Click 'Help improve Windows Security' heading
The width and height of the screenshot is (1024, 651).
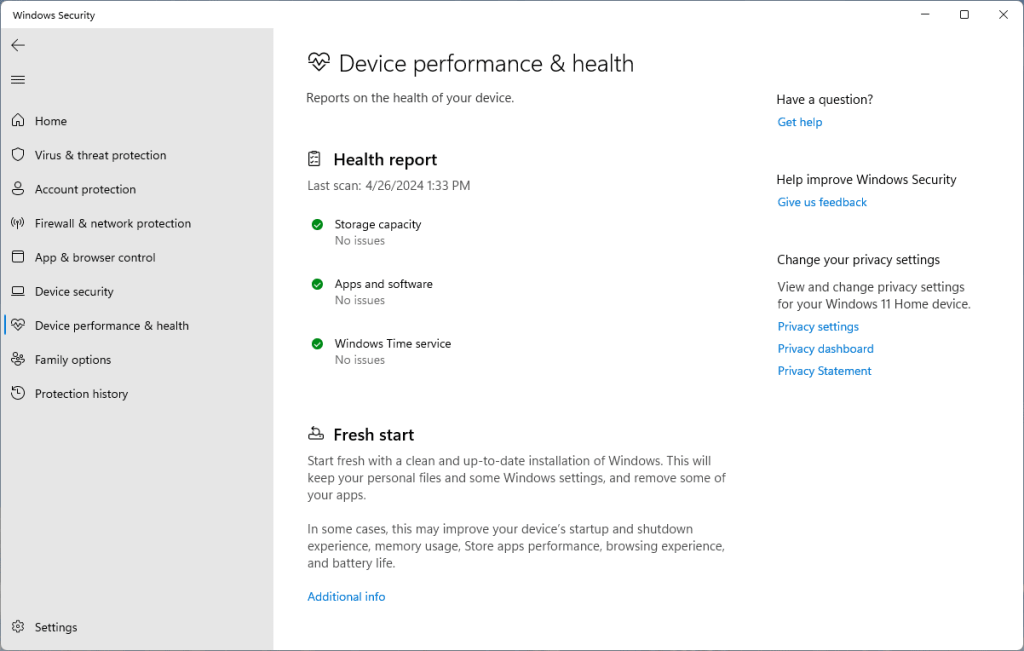pyautogui.click(x=867, y=180)
